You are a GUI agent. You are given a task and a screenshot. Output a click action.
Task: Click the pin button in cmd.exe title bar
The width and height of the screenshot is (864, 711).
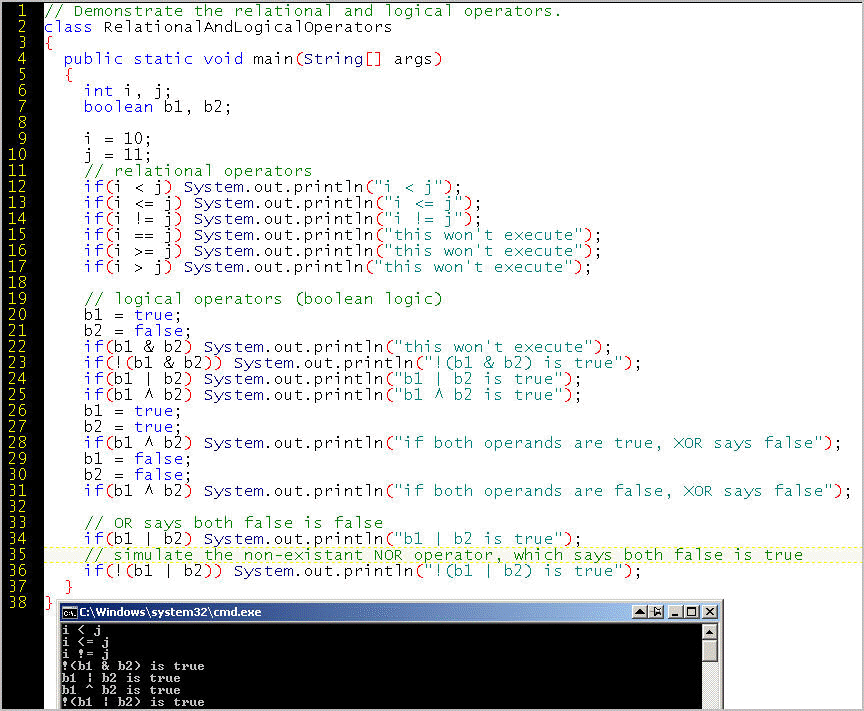[657, 612]
